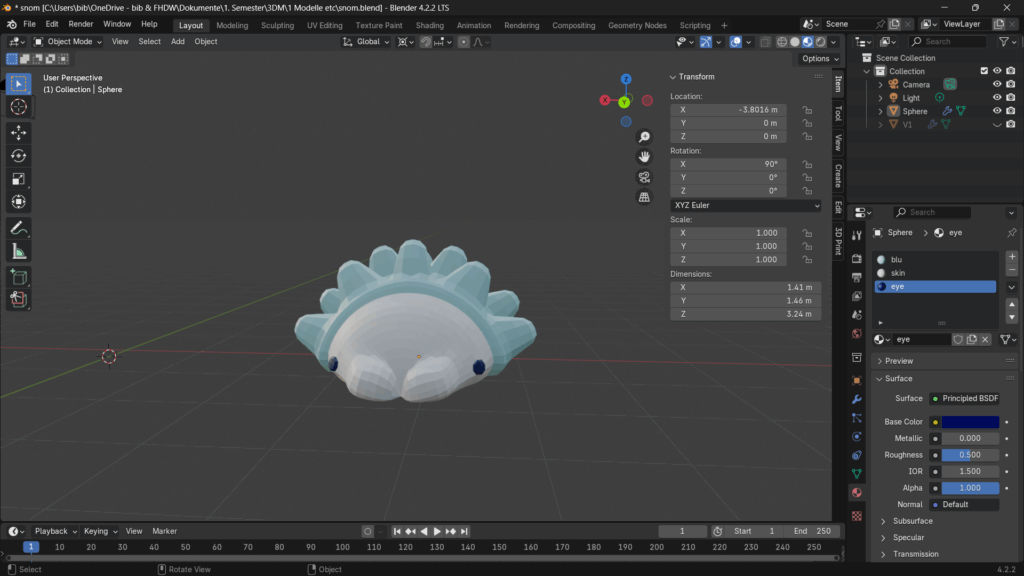Hide the Camera object in outliner

pos(996,84)
